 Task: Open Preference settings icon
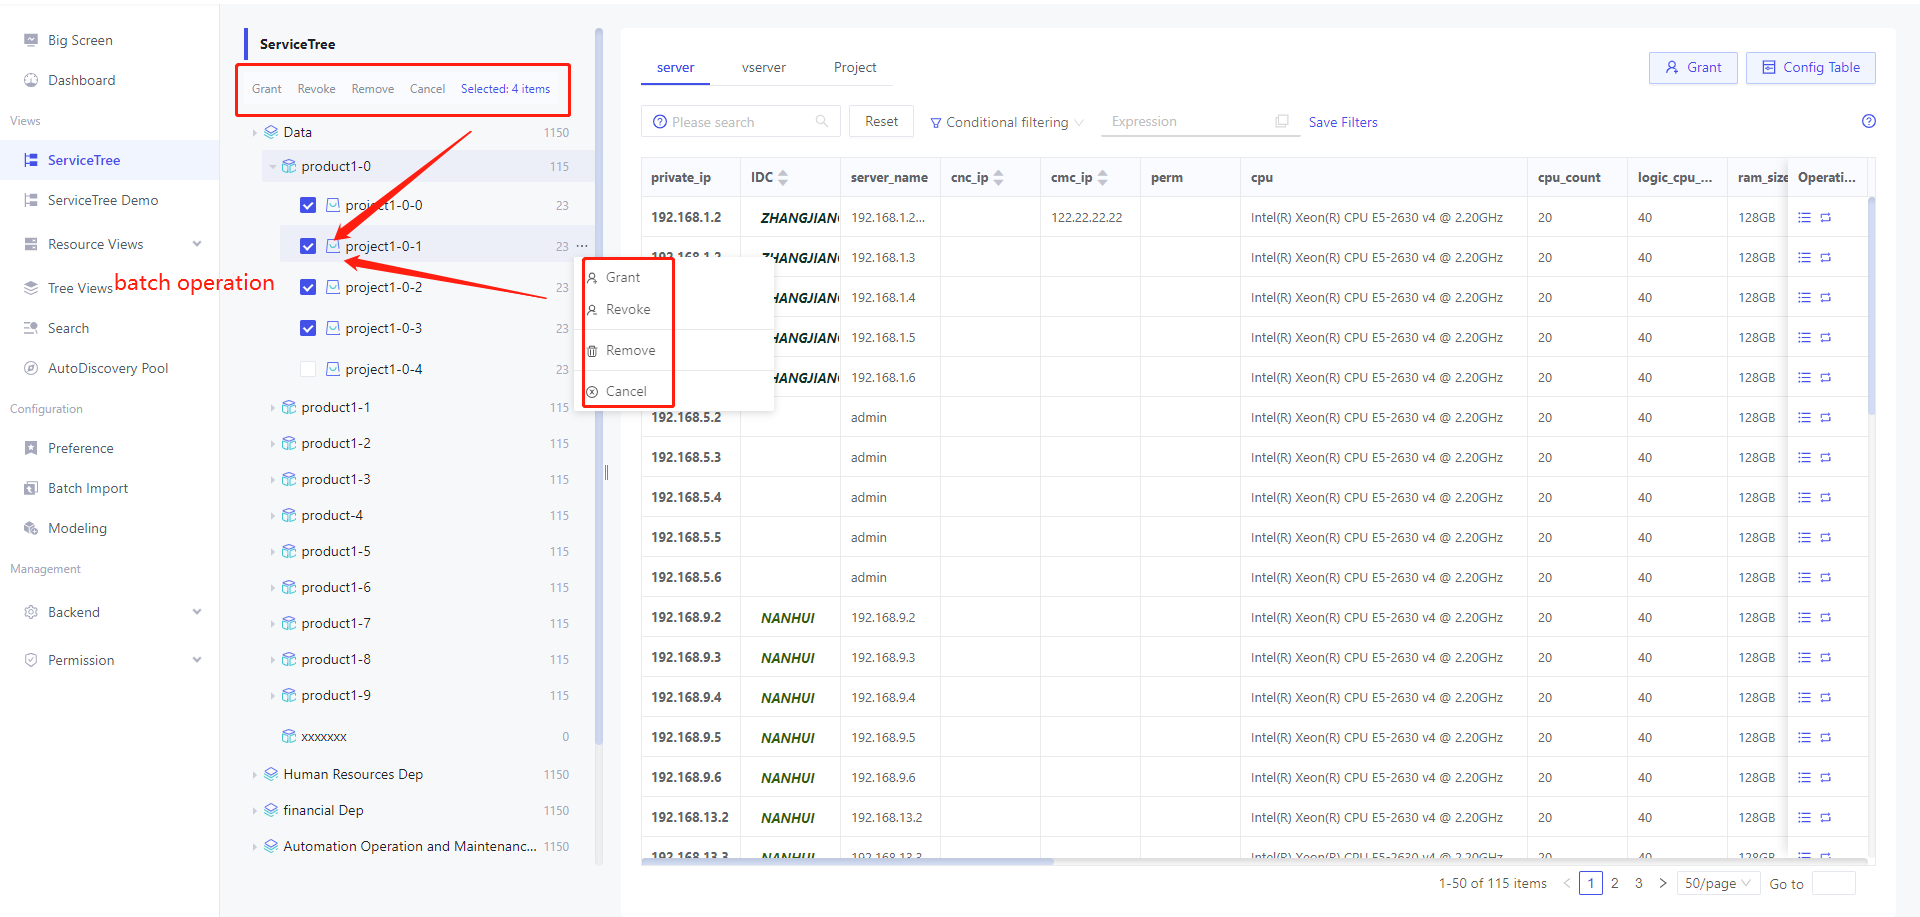tap(31, 448)
